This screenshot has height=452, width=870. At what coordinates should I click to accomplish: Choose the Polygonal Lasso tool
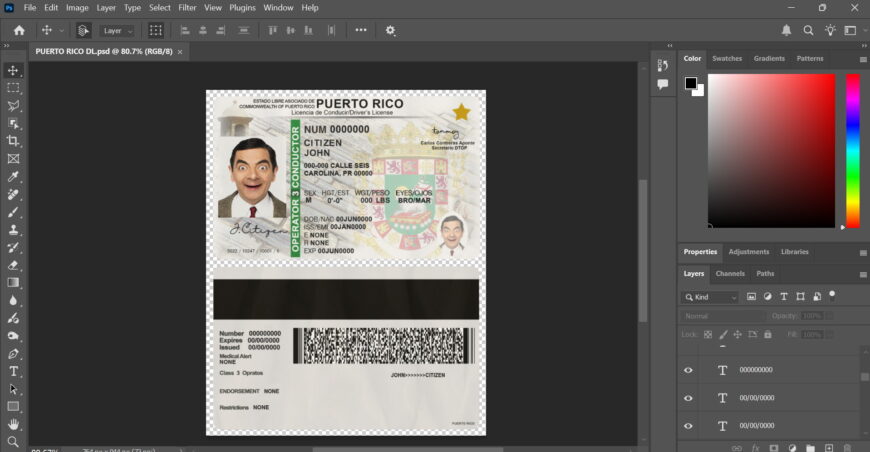pyautogui.click(x=13, y=106)
